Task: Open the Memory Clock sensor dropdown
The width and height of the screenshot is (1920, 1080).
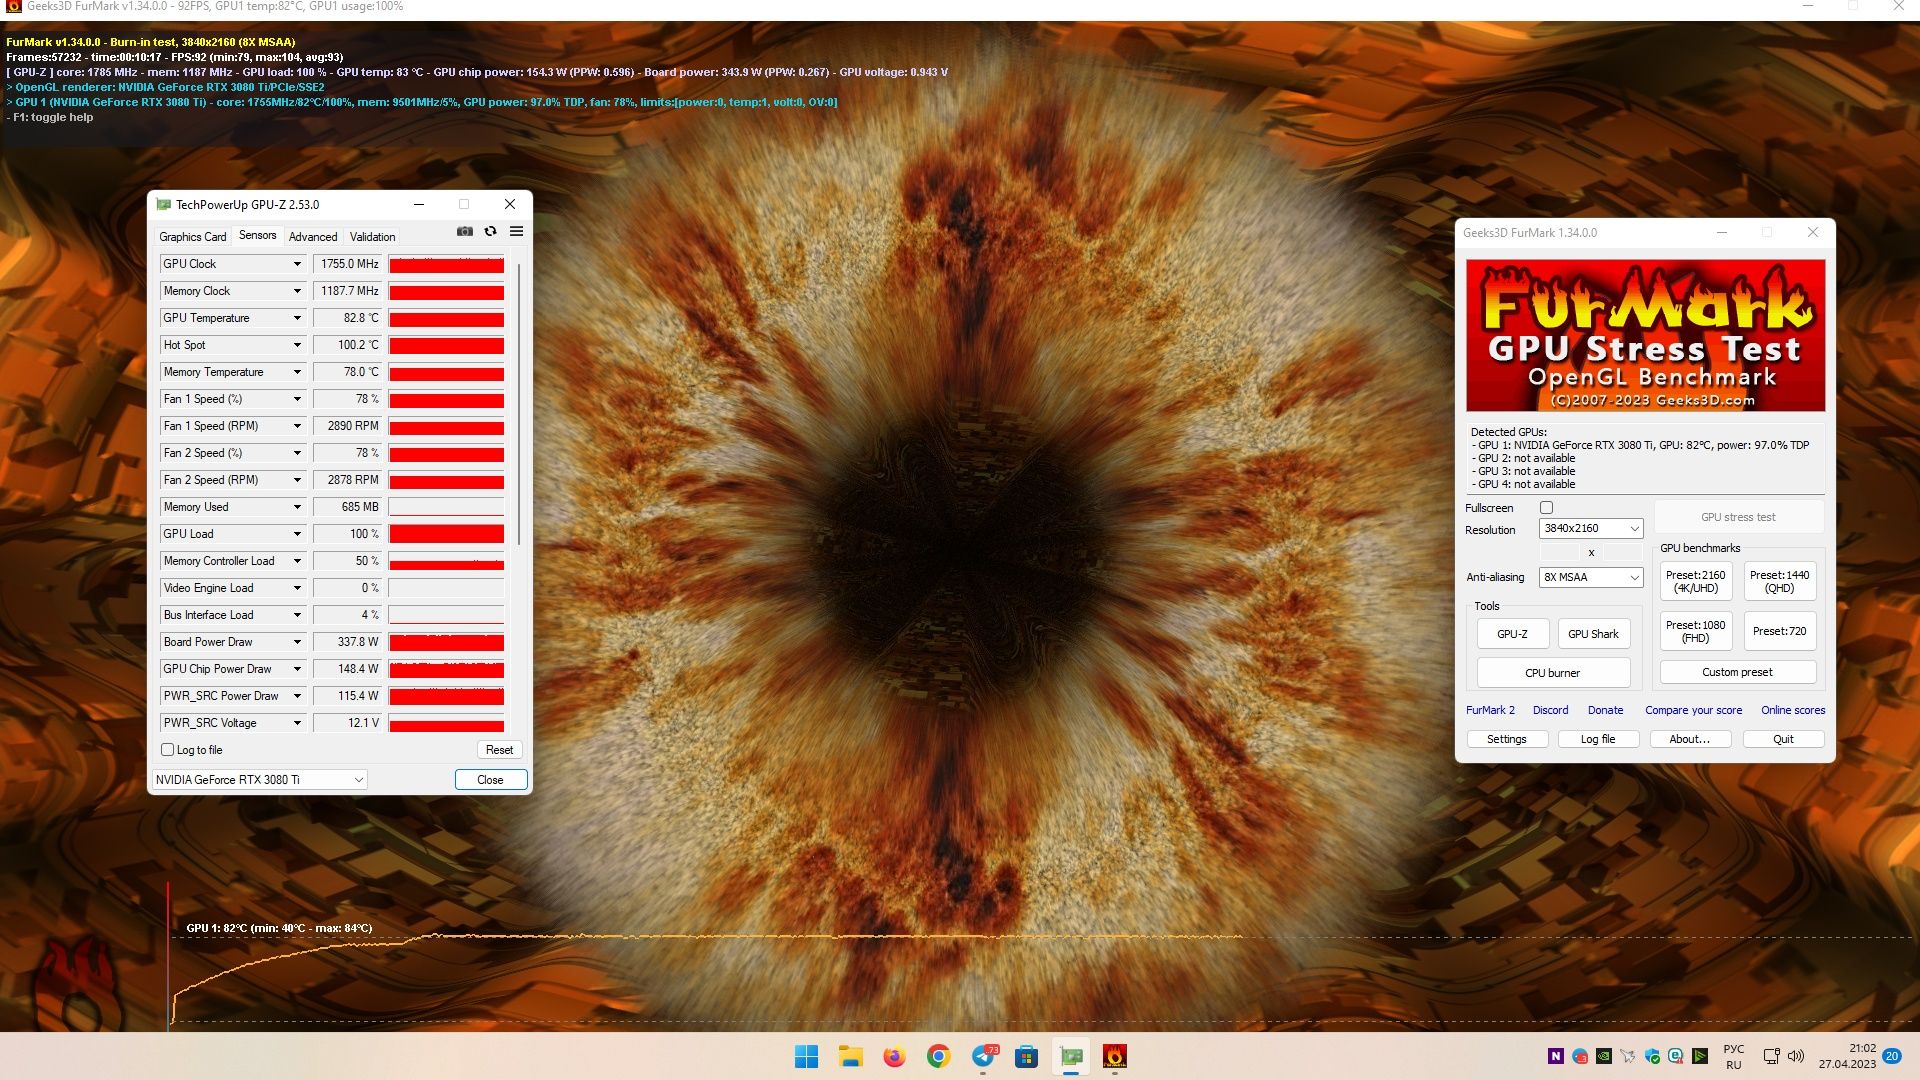Action: (x=297, y=291)
